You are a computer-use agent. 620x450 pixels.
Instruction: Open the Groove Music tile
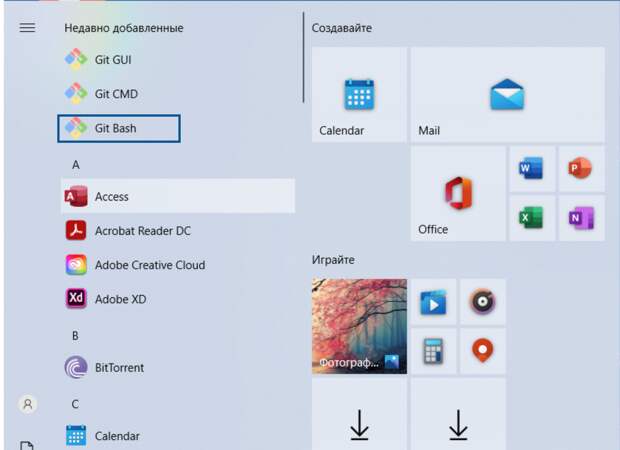483,302
